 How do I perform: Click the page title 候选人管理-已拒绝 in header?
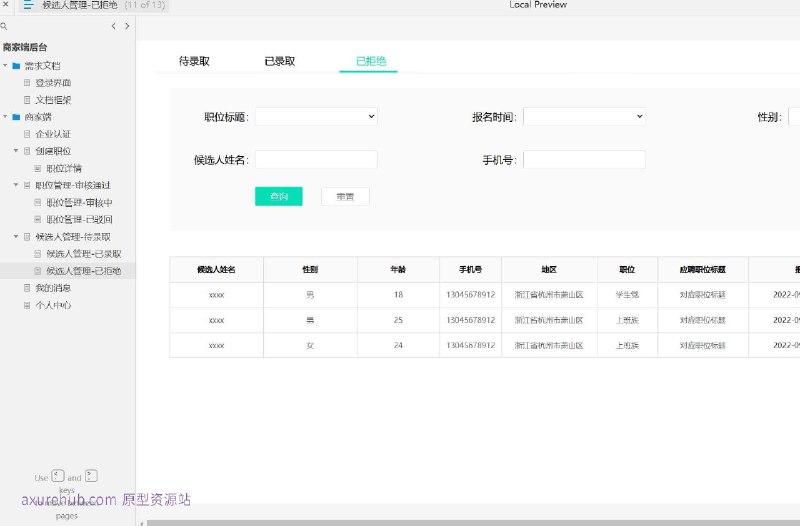tap(80, 5)
